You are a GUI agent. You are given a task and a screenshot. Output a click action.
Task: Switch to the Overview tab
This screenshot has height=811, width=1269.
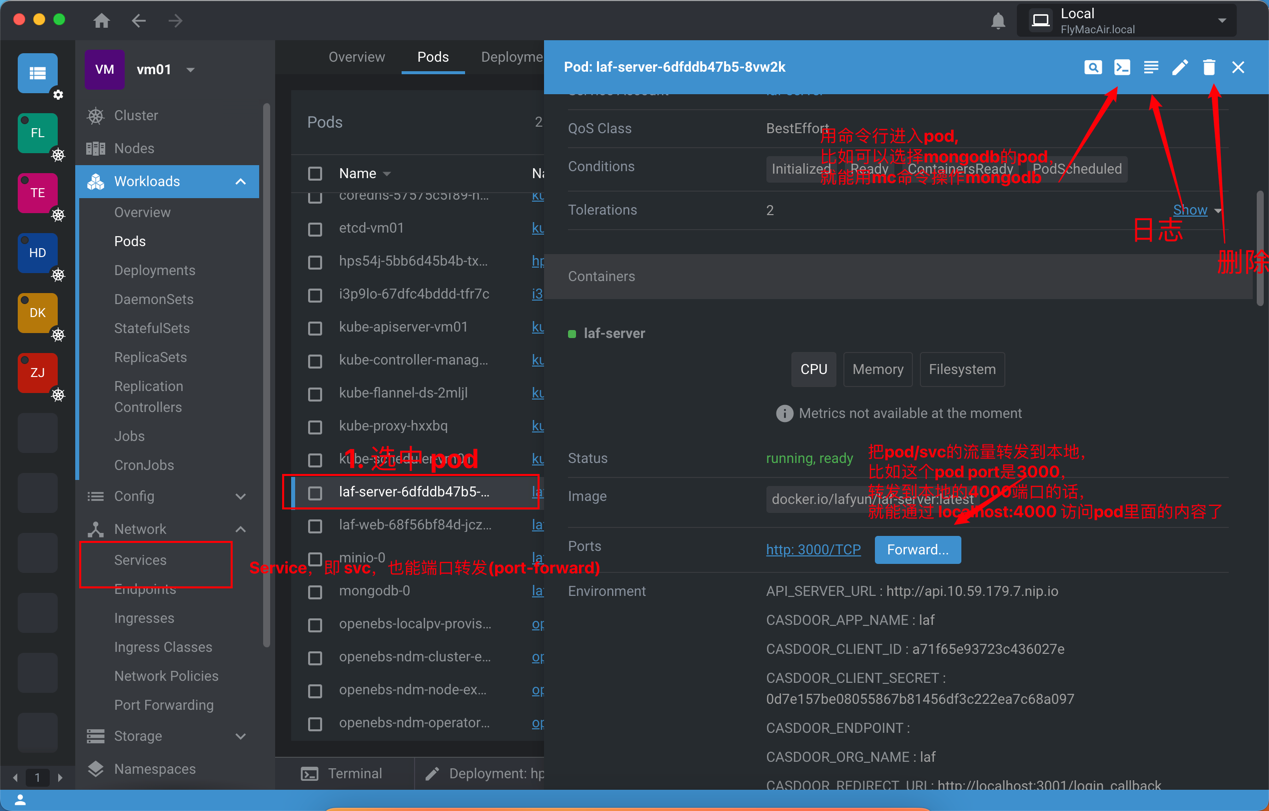click(x=356, y=57)
